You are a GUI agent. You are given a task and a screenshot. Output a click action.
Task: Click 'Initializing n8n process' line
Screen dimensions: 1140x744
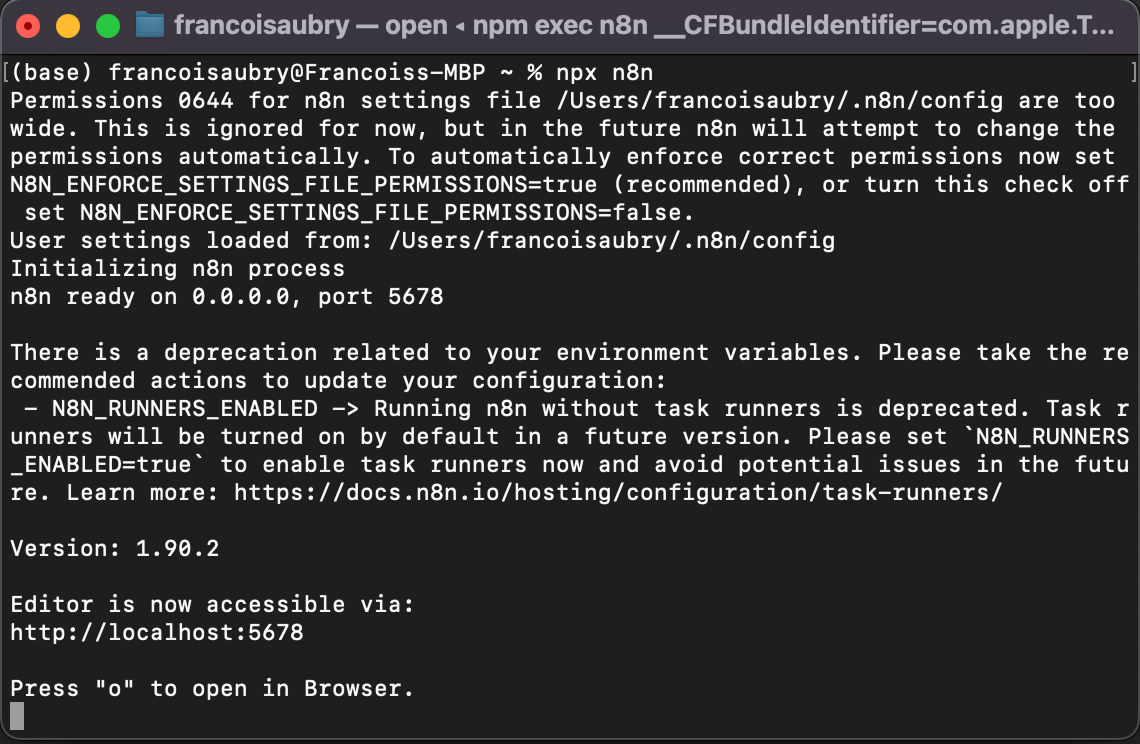(x=177, y=268)
